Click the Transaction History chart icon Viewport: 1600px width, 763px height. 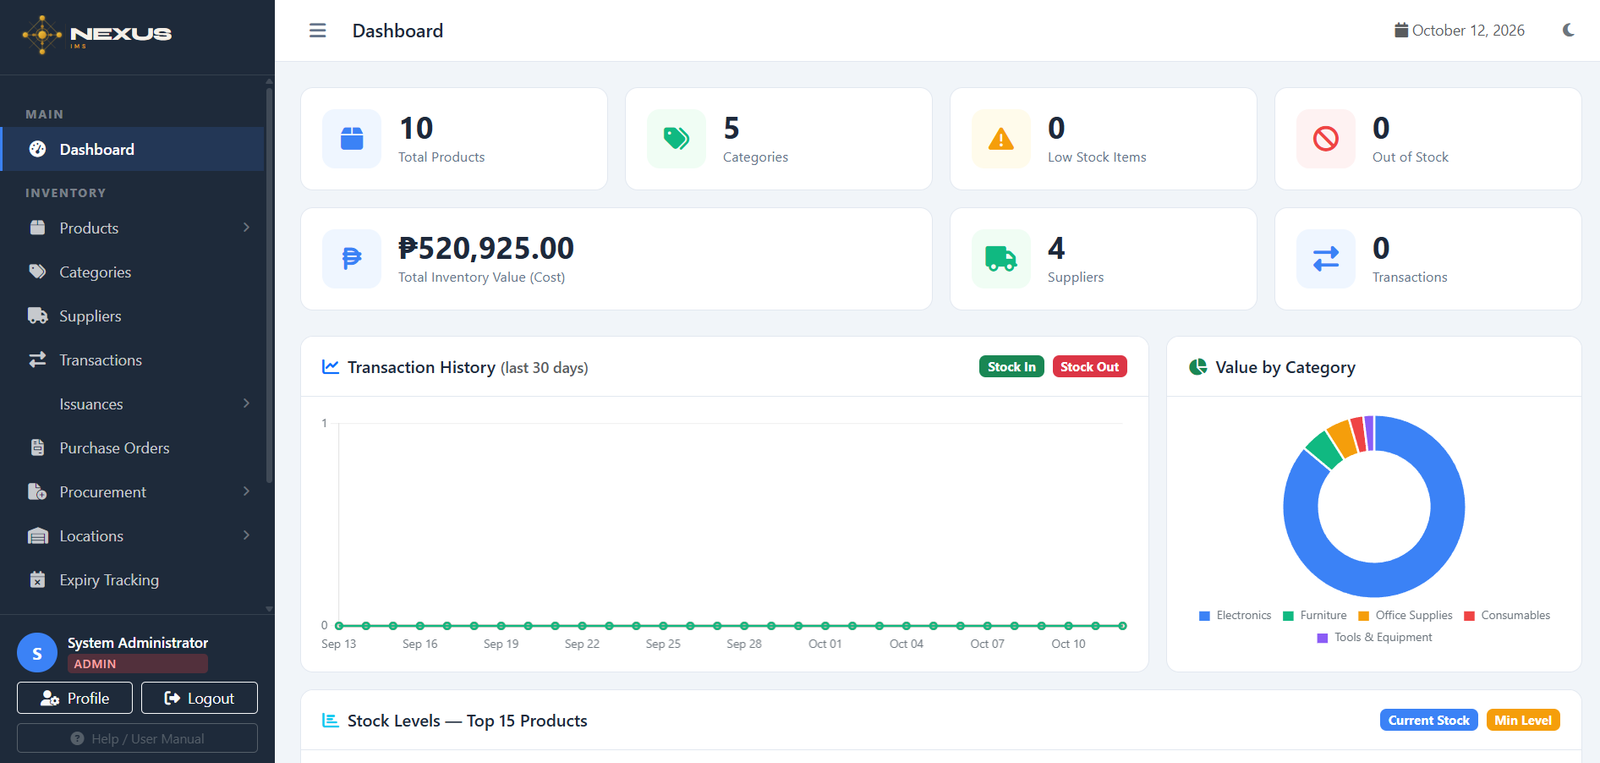click(x=330, y=367)
